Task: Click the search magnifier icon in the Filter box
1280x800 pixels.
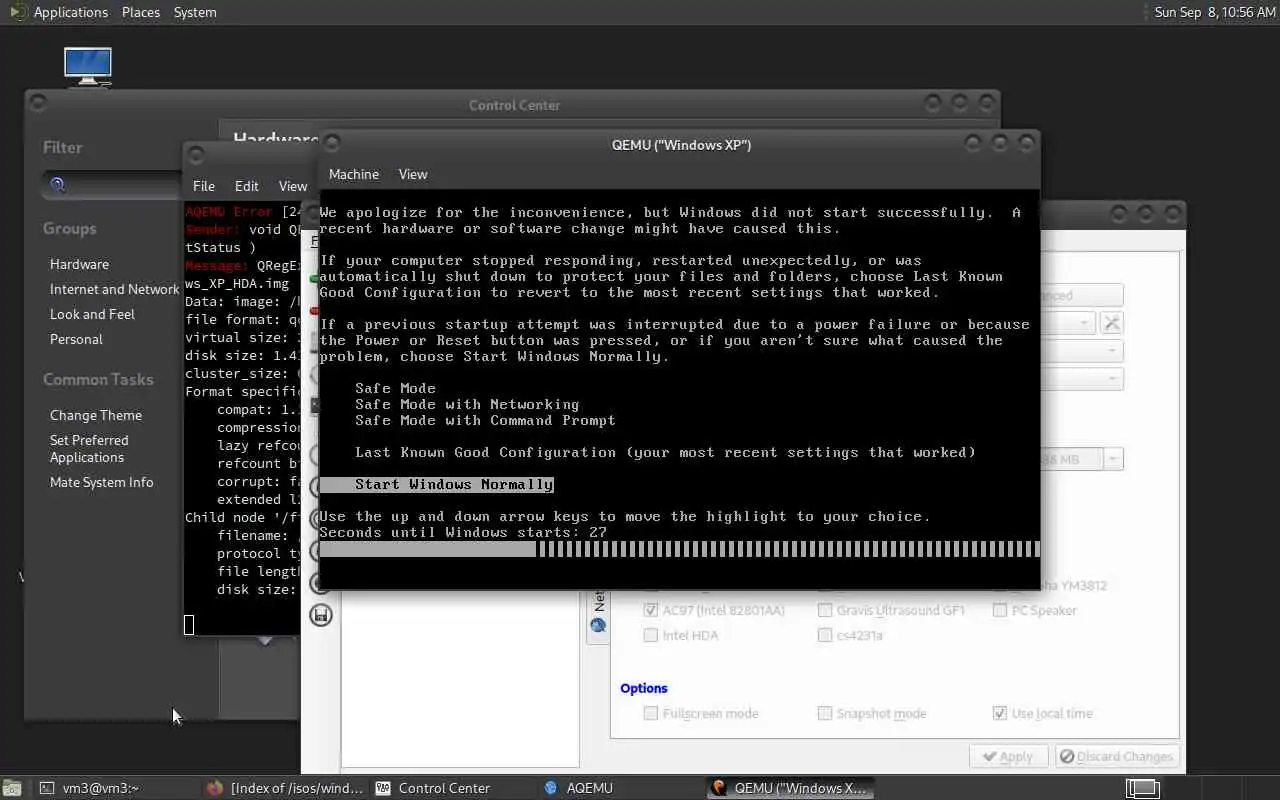Action: click(58, 184)
